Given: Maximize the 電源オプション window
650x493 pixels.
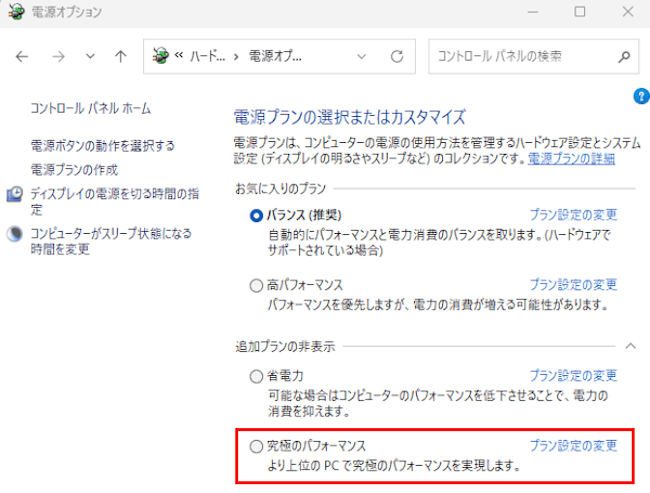Looking at the screenshot, I should [x=580, y=12].
